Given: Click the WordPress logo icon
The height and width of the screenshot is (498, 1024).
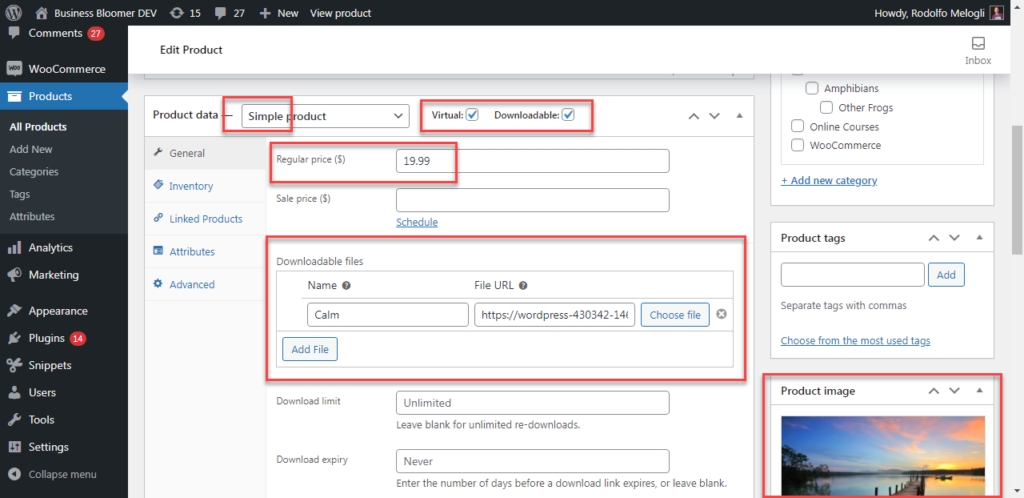Looking at the screenshot, I should click(14, 13).
